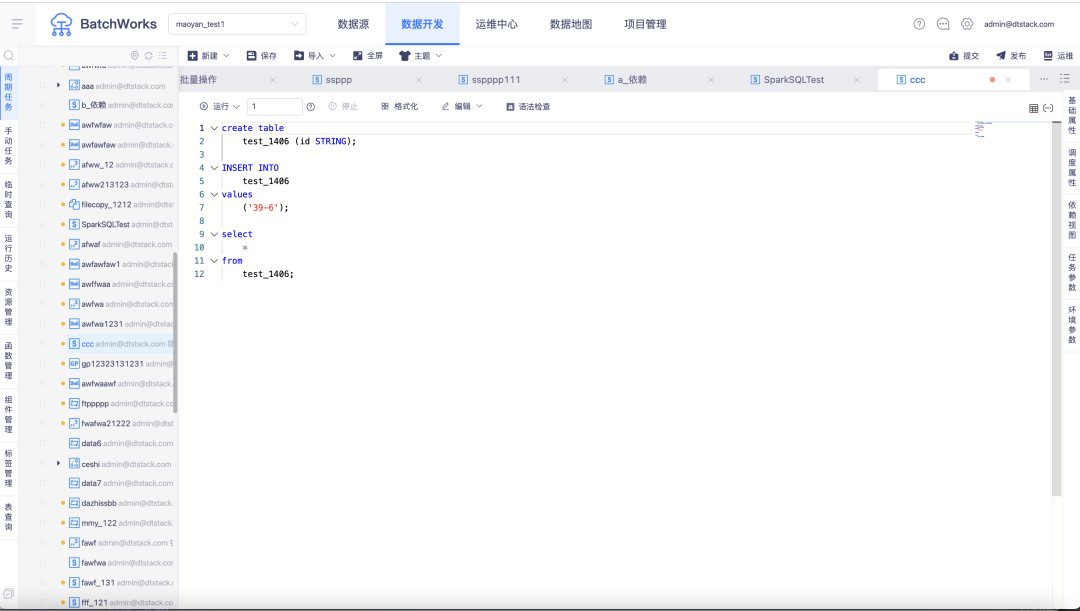Image resolution: width=1080 pixels, height=611 pixels.
Task: Click the 保存 (save) button
Action: pos(261,56)
